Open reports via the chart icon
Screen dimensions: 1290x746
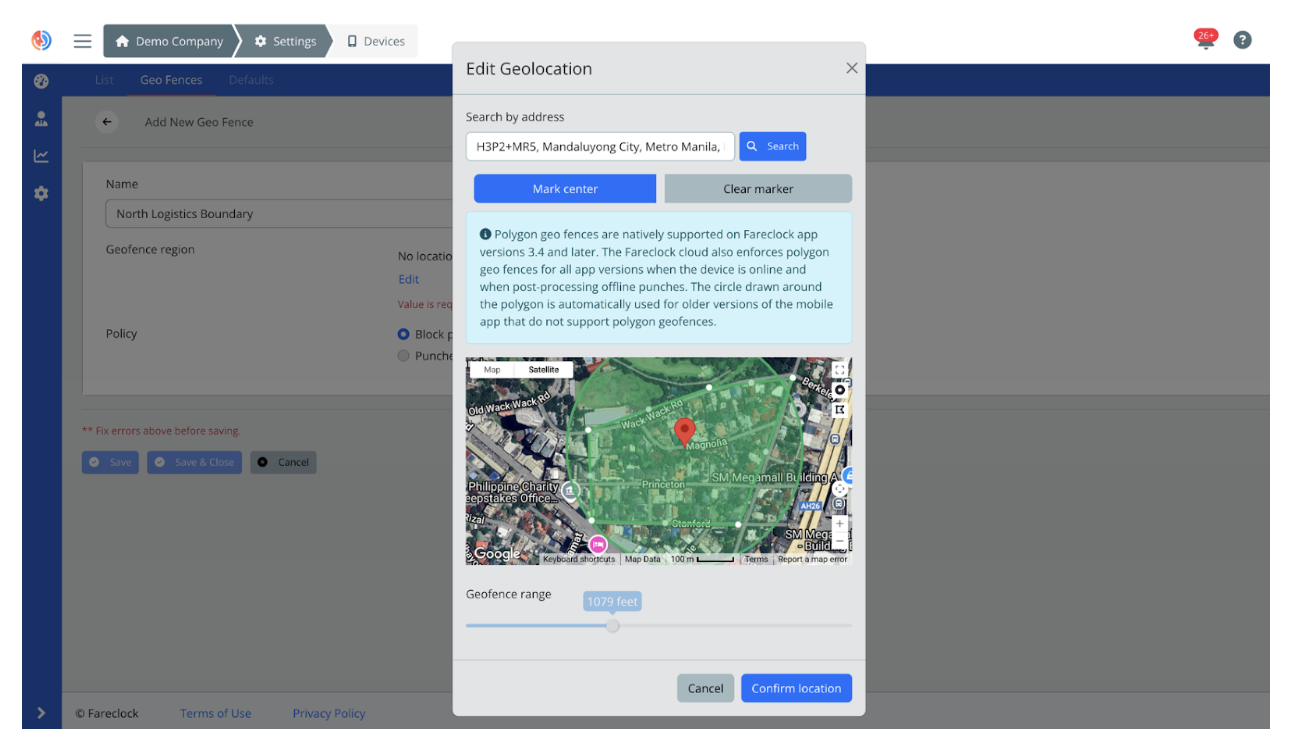tap(41, 156)
